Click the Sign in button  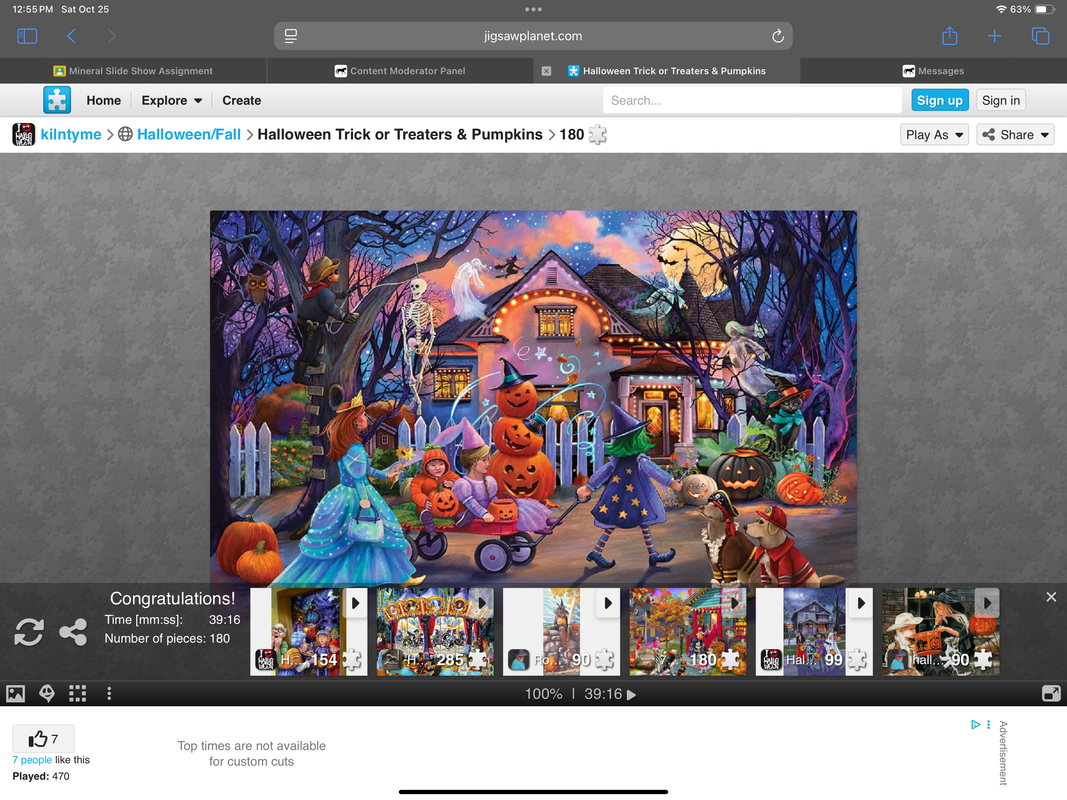[1001, 101]
